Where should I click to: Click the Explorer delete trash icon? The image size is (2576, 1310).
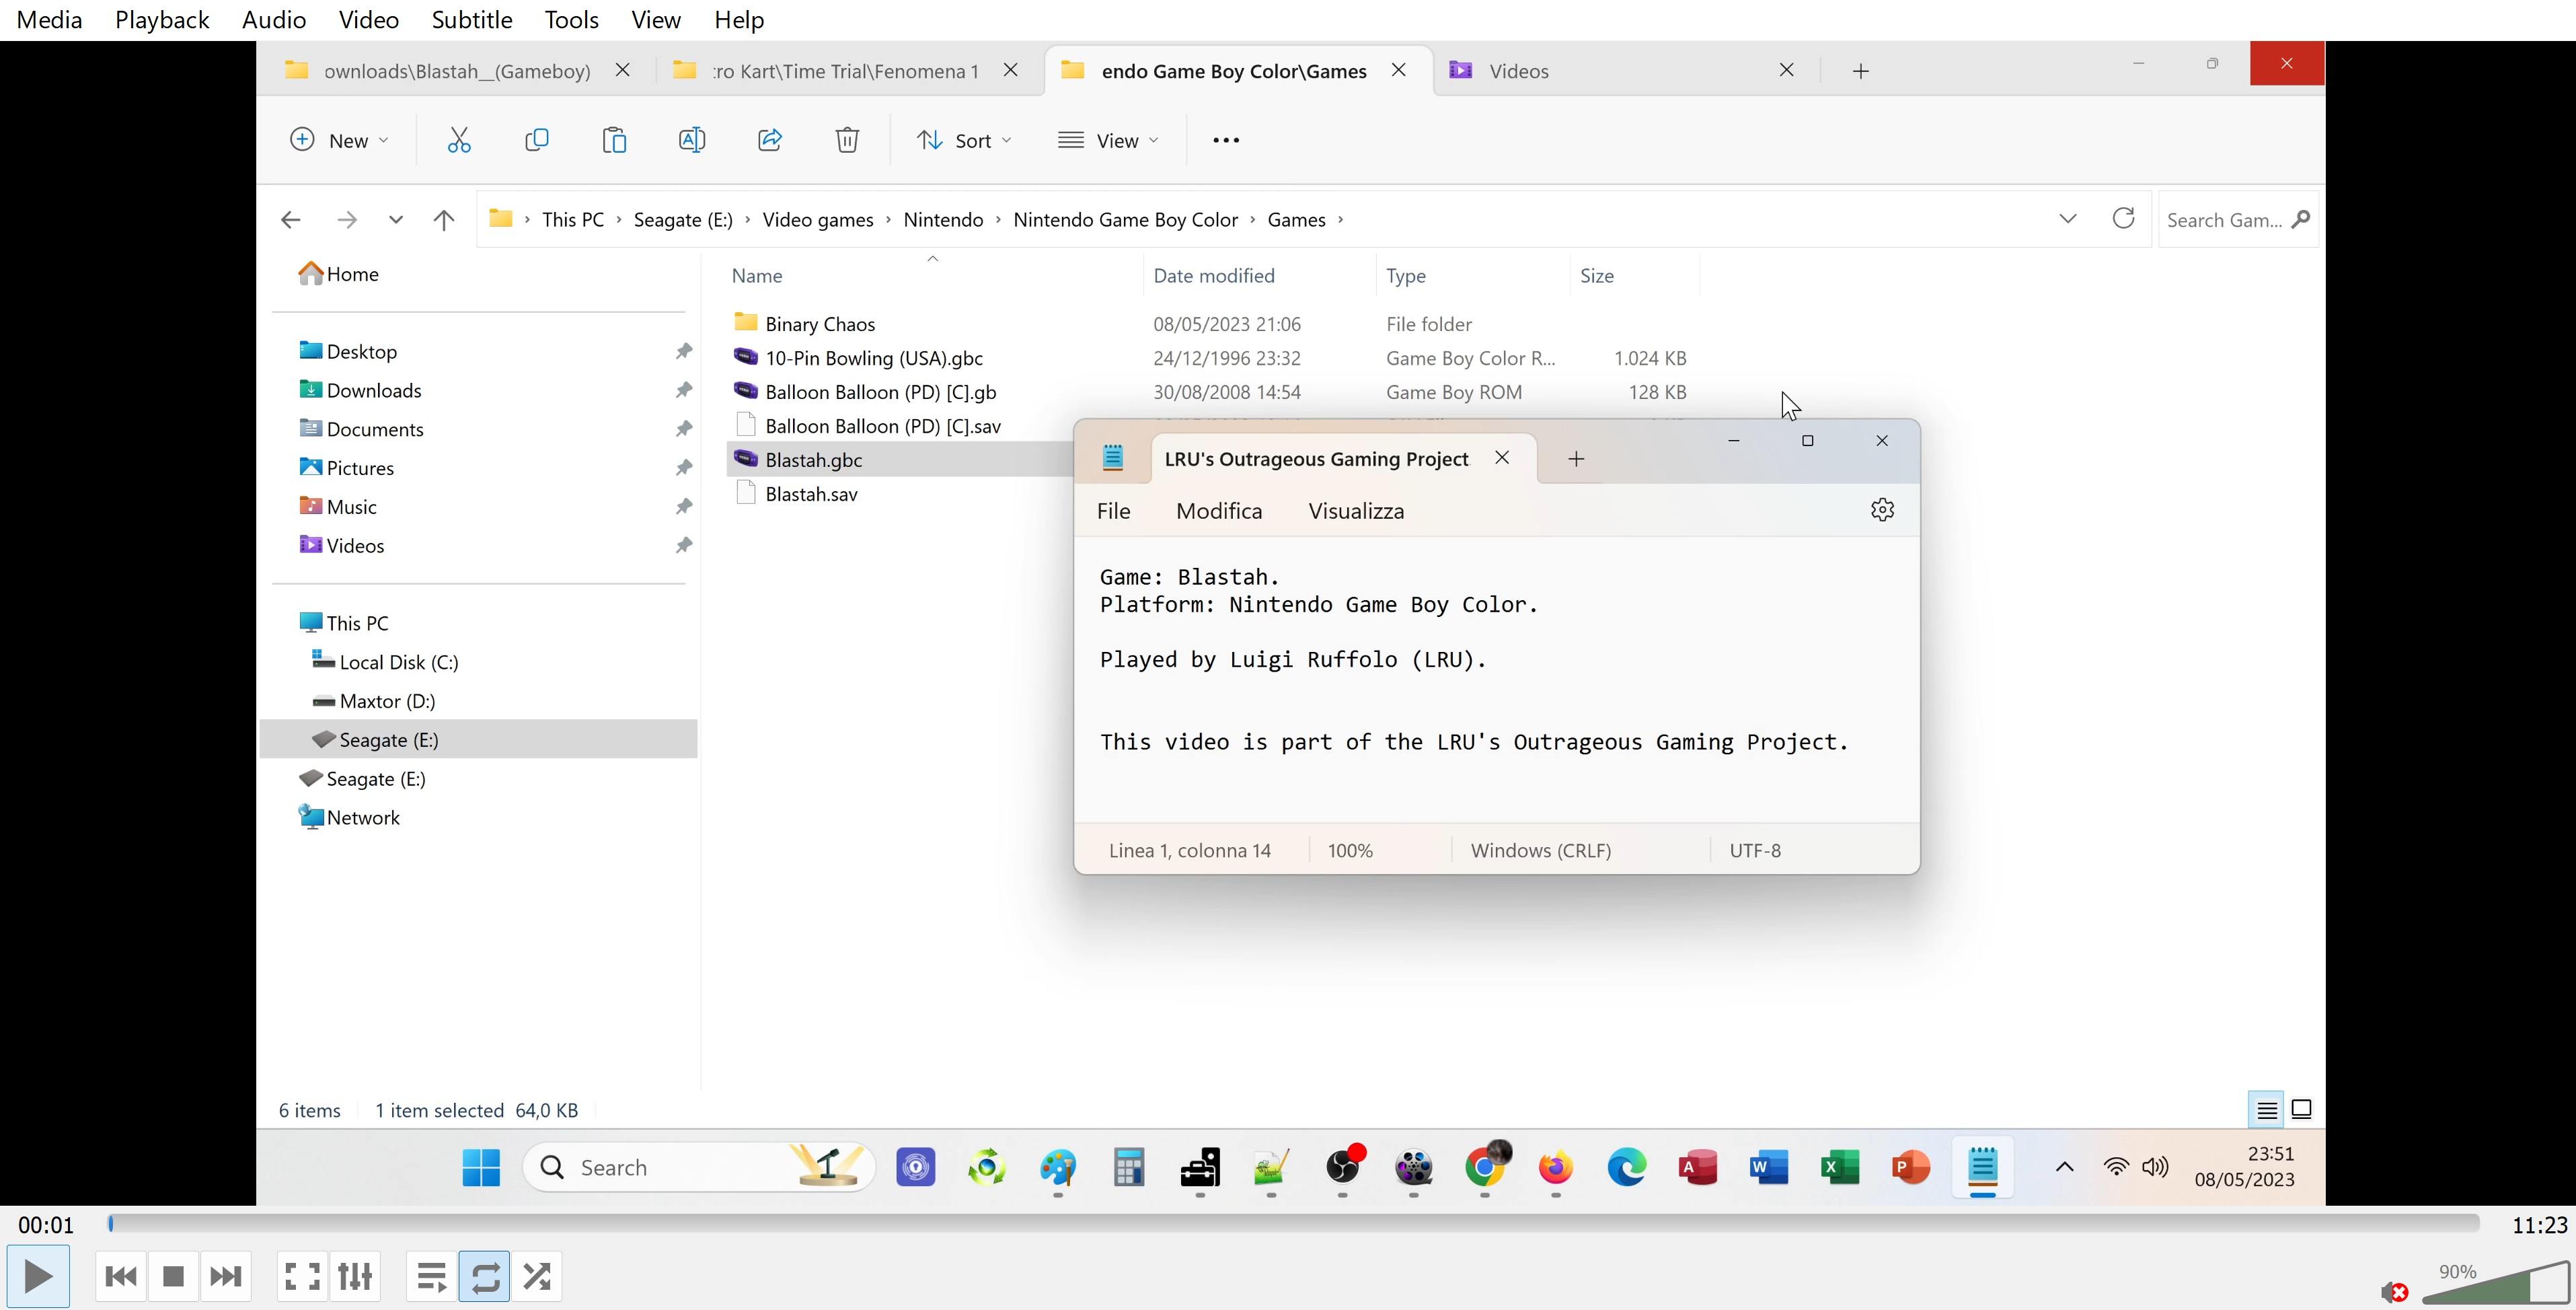pyautogui.click(x=847, y=140)
